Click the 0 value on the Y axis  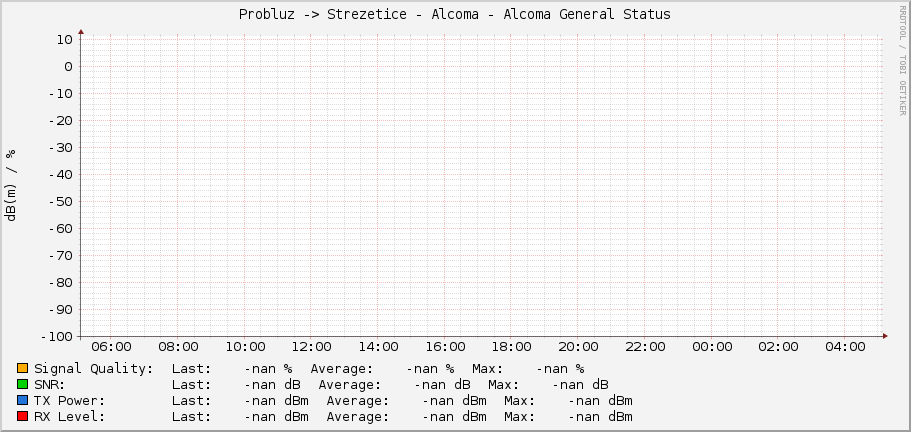[69, 67]
